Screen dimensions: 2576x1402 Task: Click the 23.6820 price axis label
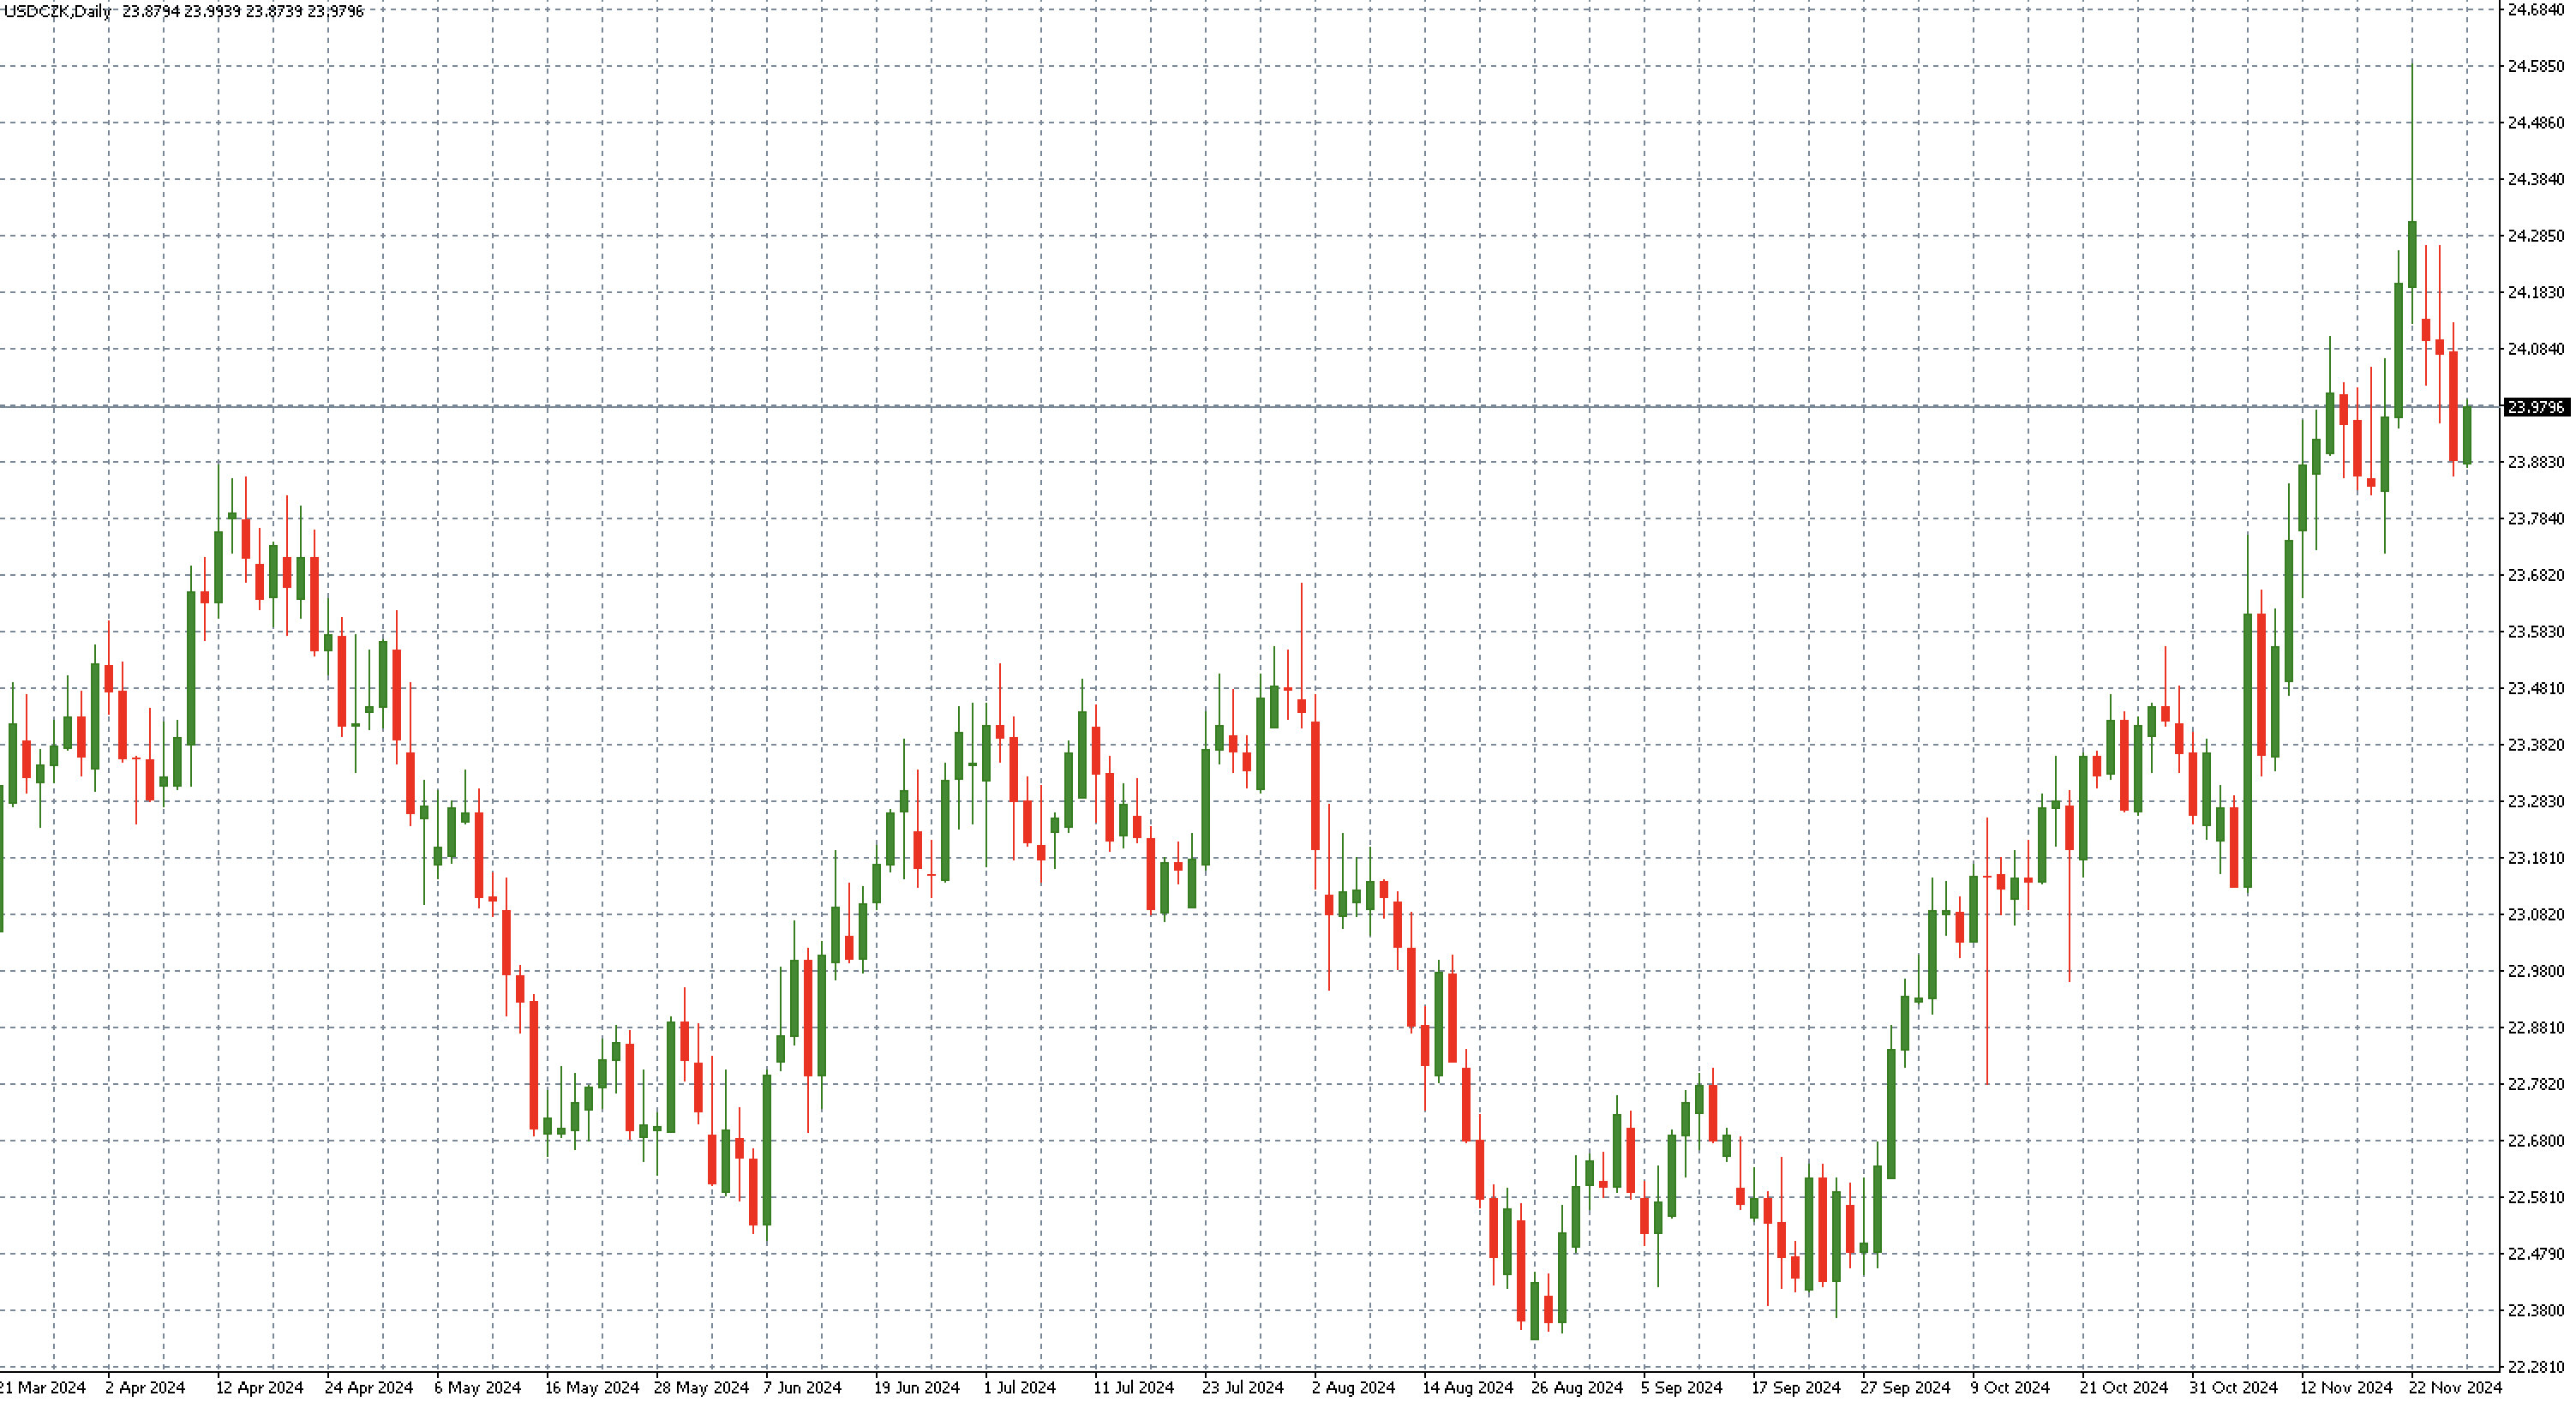(x=2536, y=575)
